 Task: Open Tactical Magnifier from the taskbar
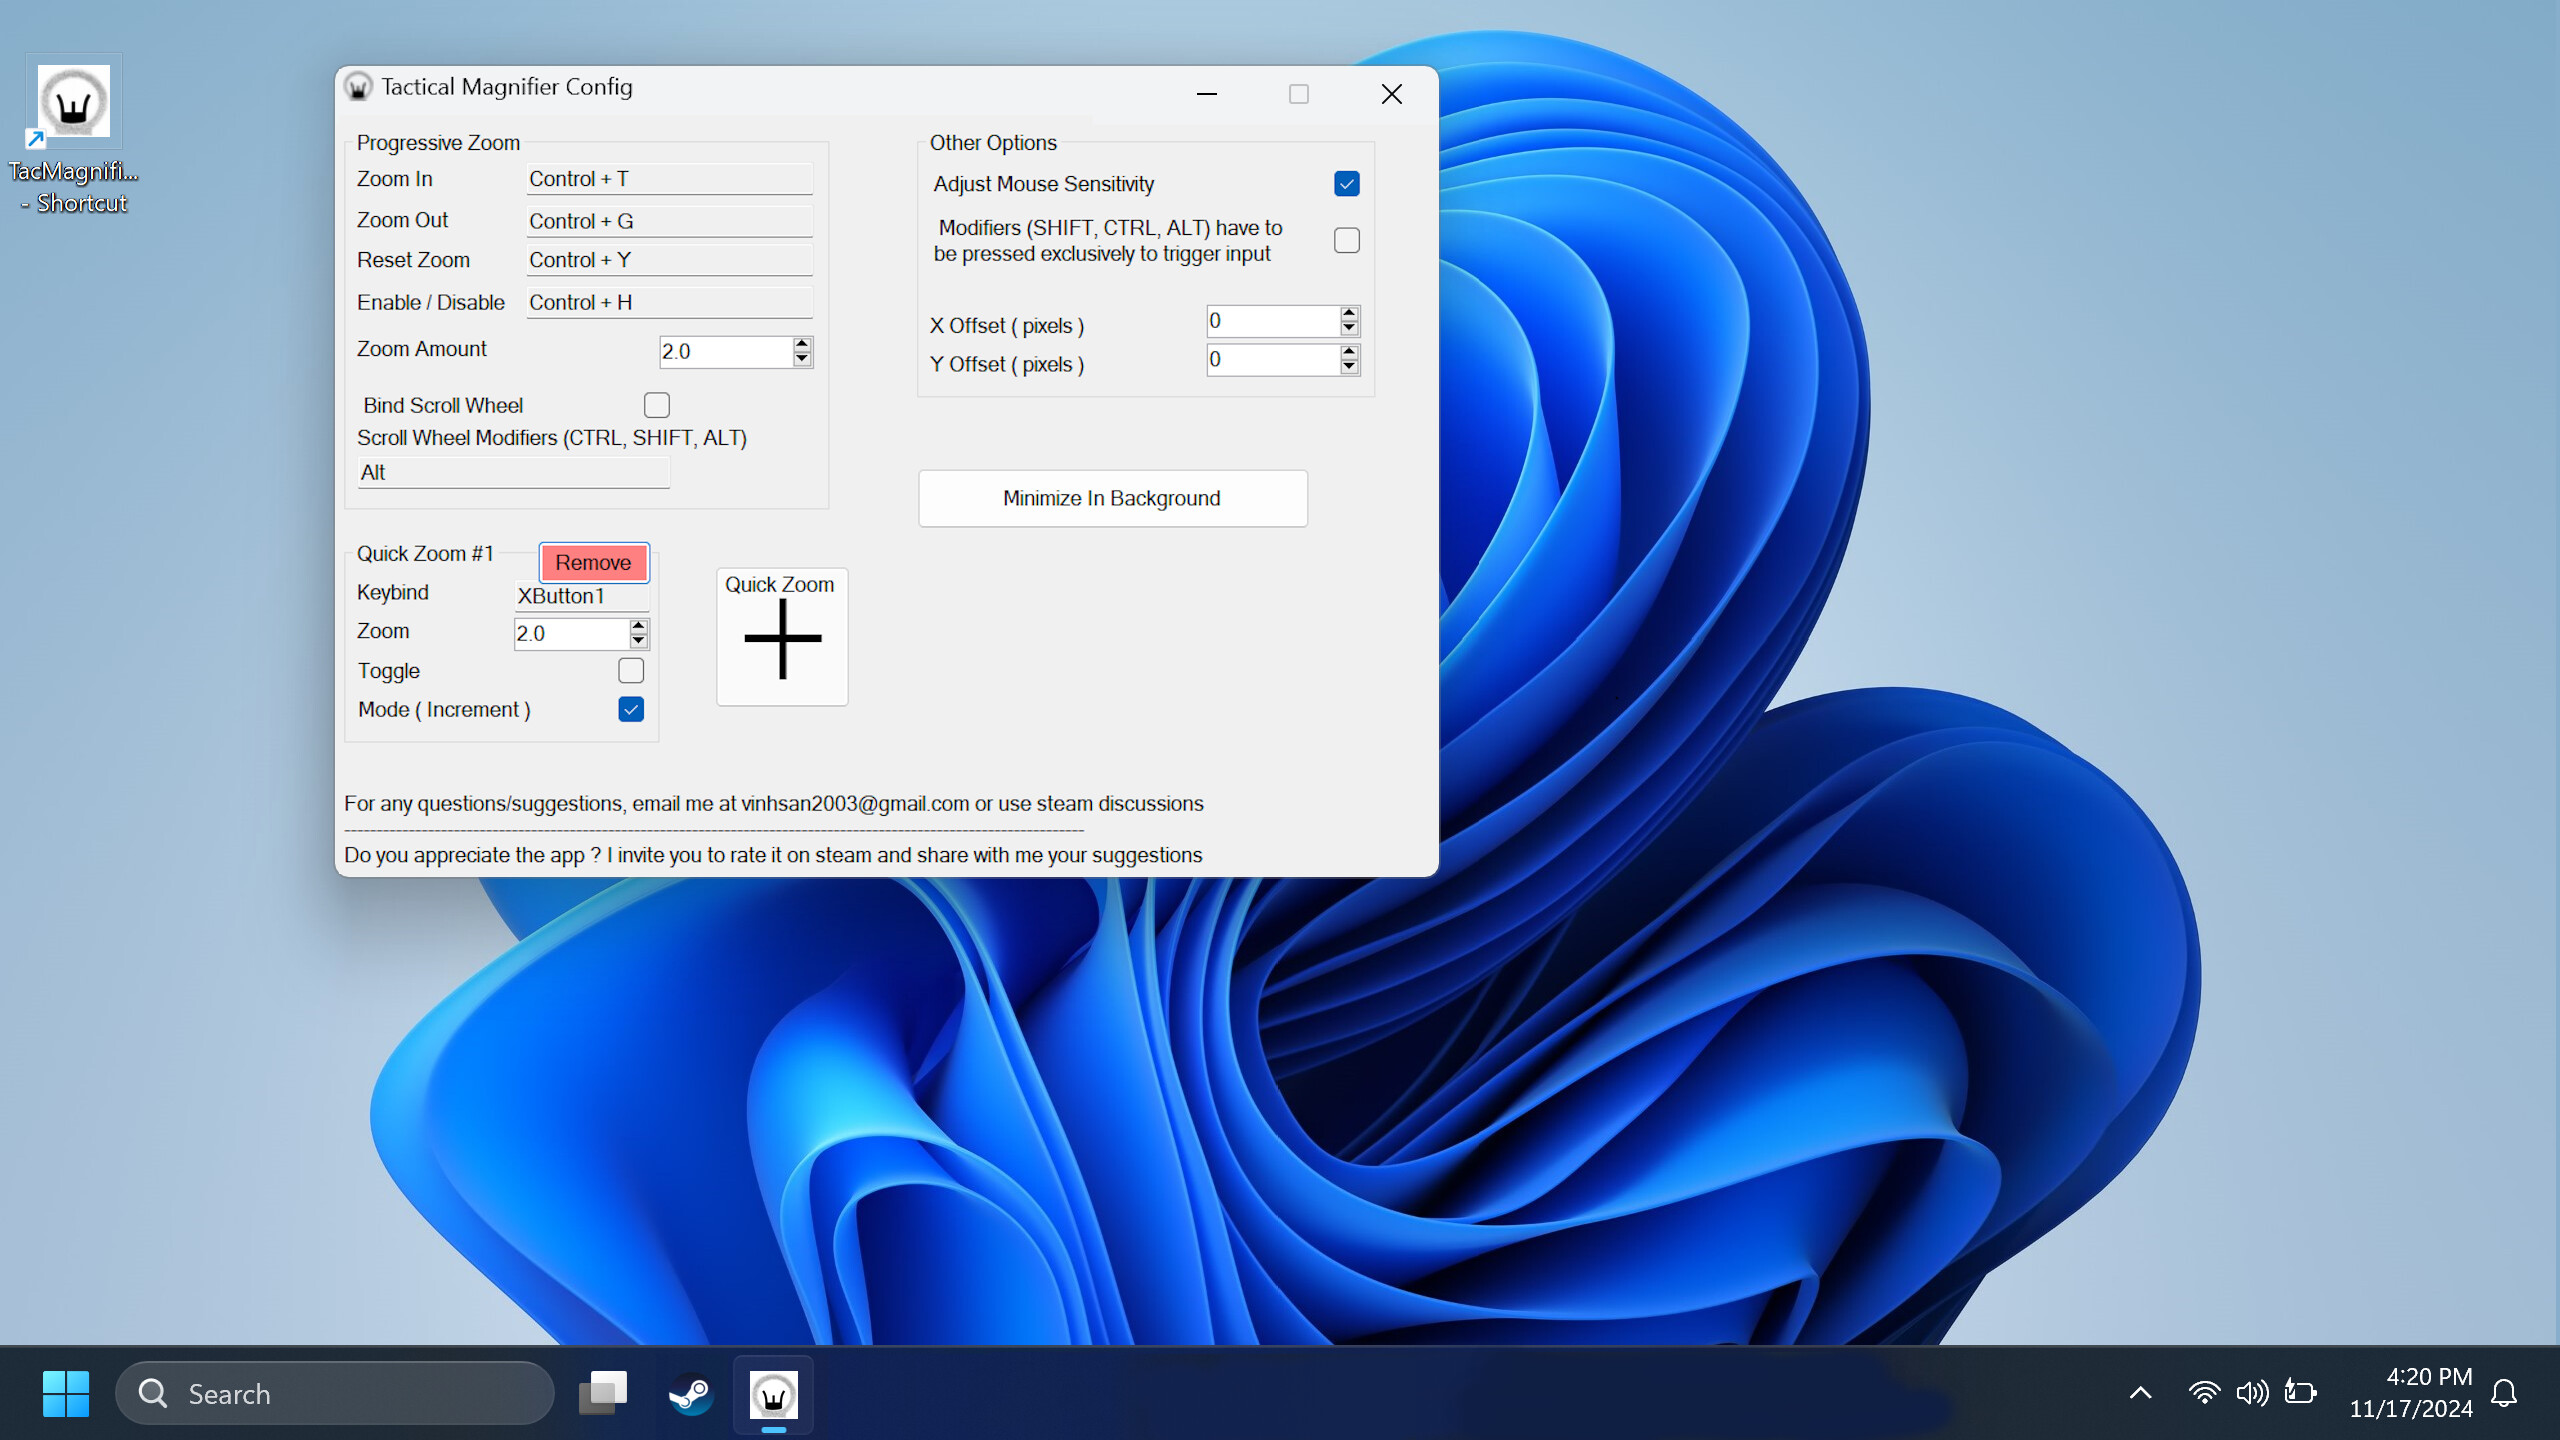click(775, 1393)
